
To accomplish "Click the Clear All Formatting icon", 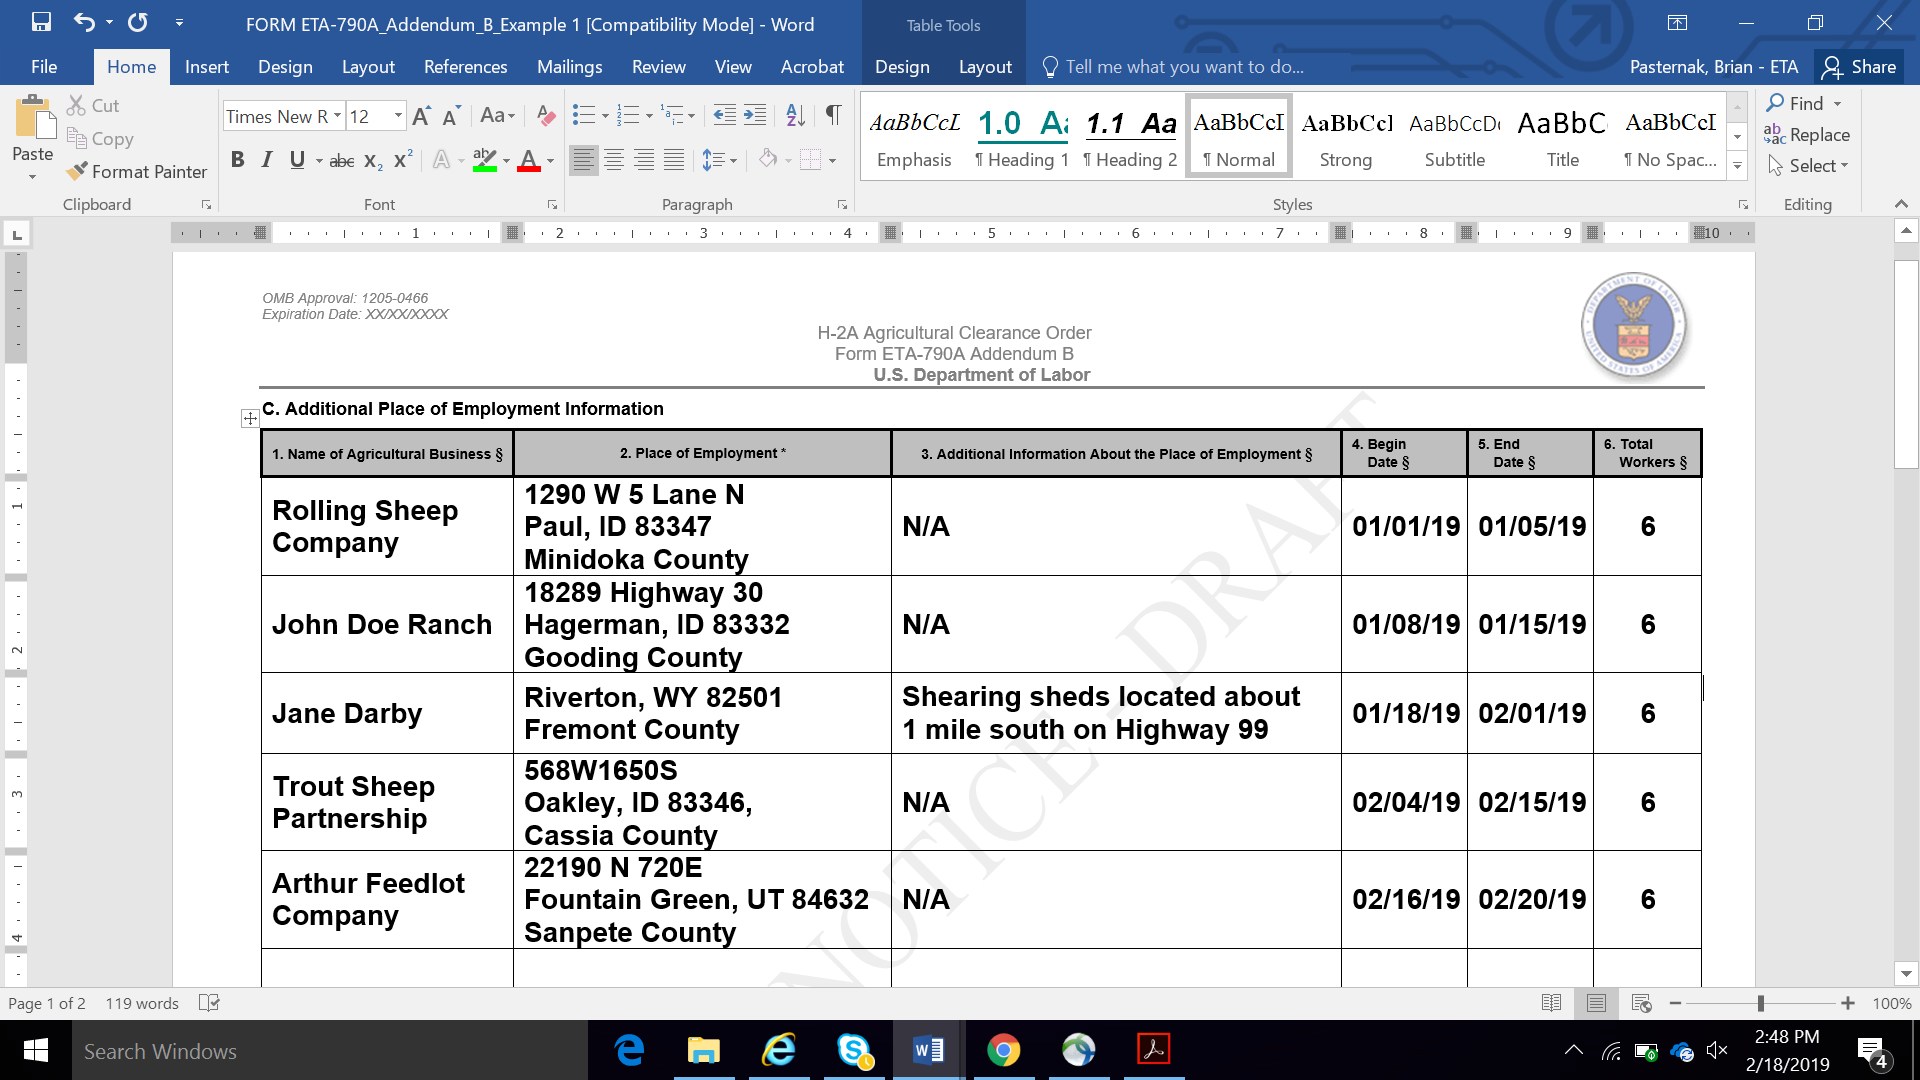I will pos(545,116).
